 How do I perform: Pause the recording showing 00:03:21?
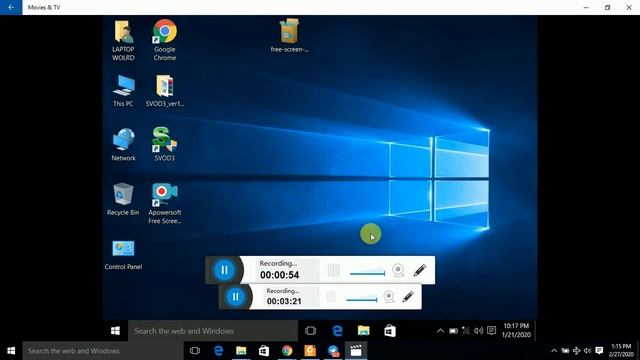236,297
